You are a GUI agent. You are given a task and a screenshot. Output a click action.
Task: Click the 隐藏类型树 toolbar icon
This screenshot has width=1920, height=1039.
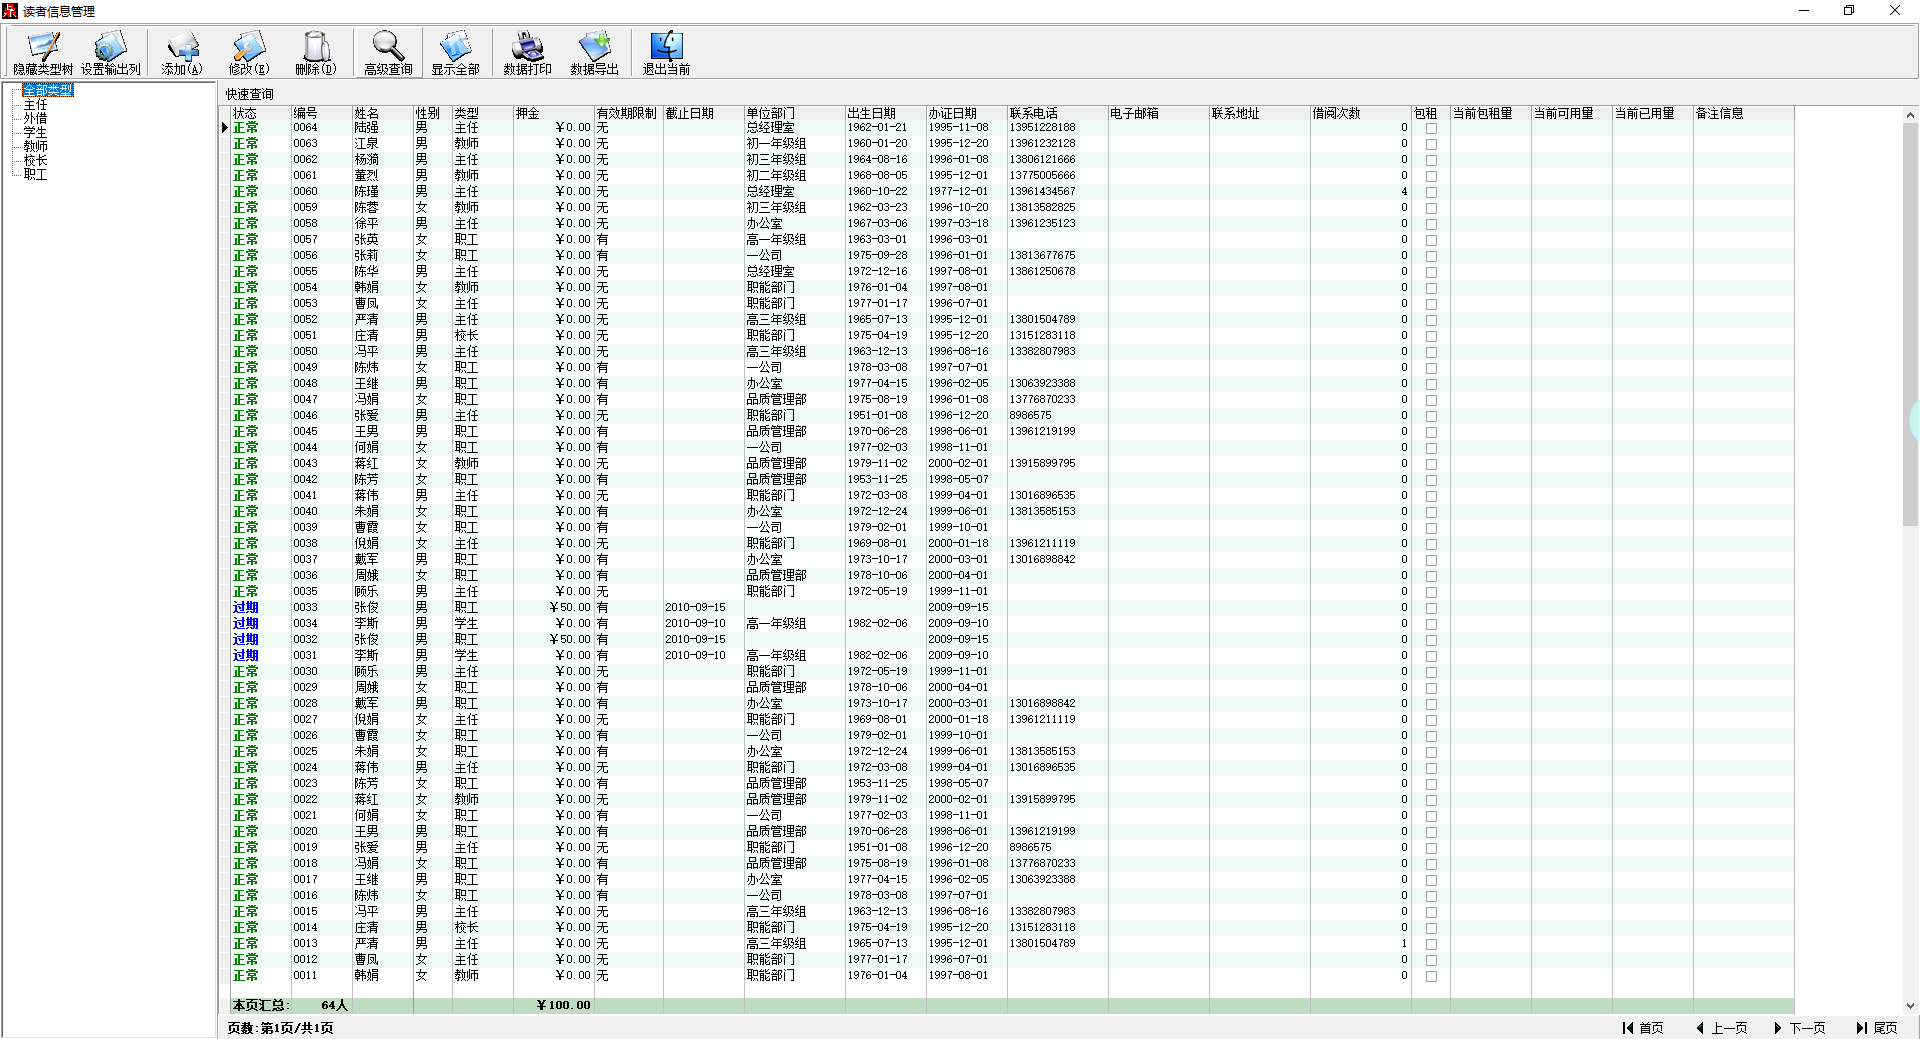pos(43,53)
